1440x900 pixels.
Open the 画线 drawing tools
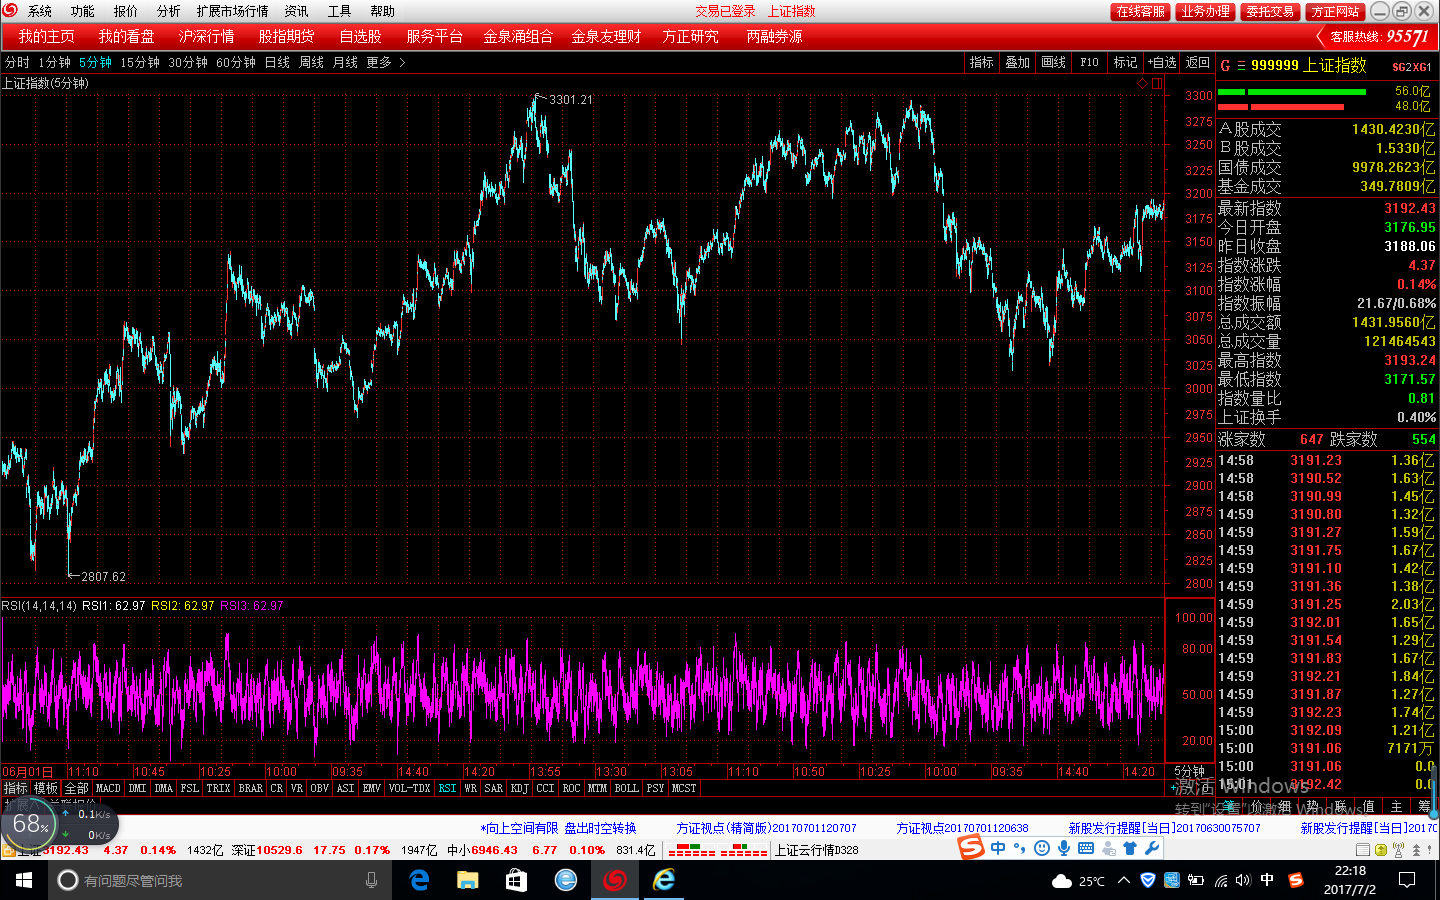point(1053,62)
